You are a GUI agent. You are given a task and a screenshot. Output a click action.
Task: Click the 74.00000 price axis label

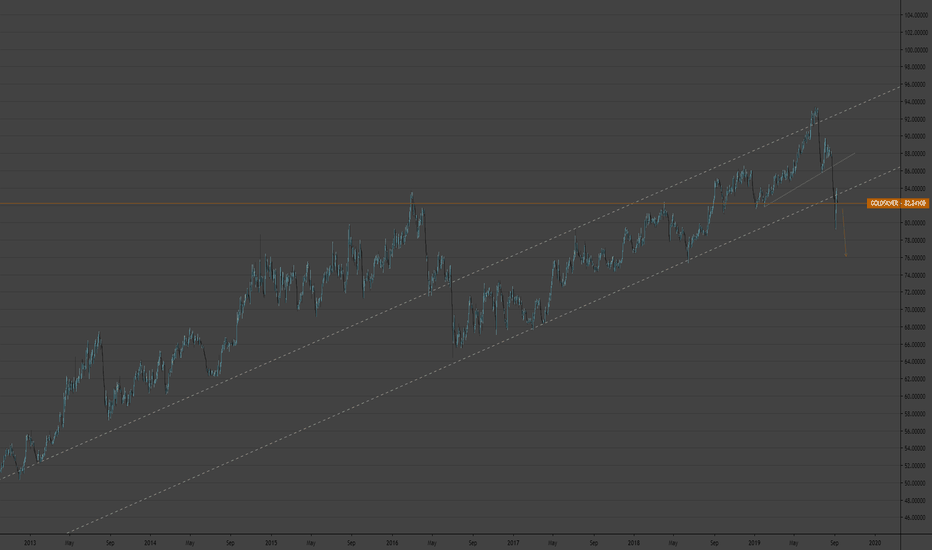tap(916, 275)
